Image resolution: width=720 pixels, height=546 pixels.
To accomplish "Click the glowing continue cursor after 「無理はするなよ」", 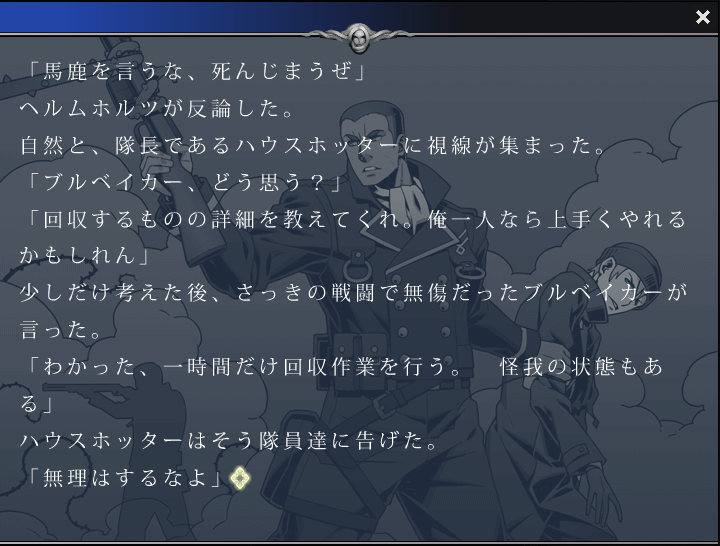I will tap(240, 478).
